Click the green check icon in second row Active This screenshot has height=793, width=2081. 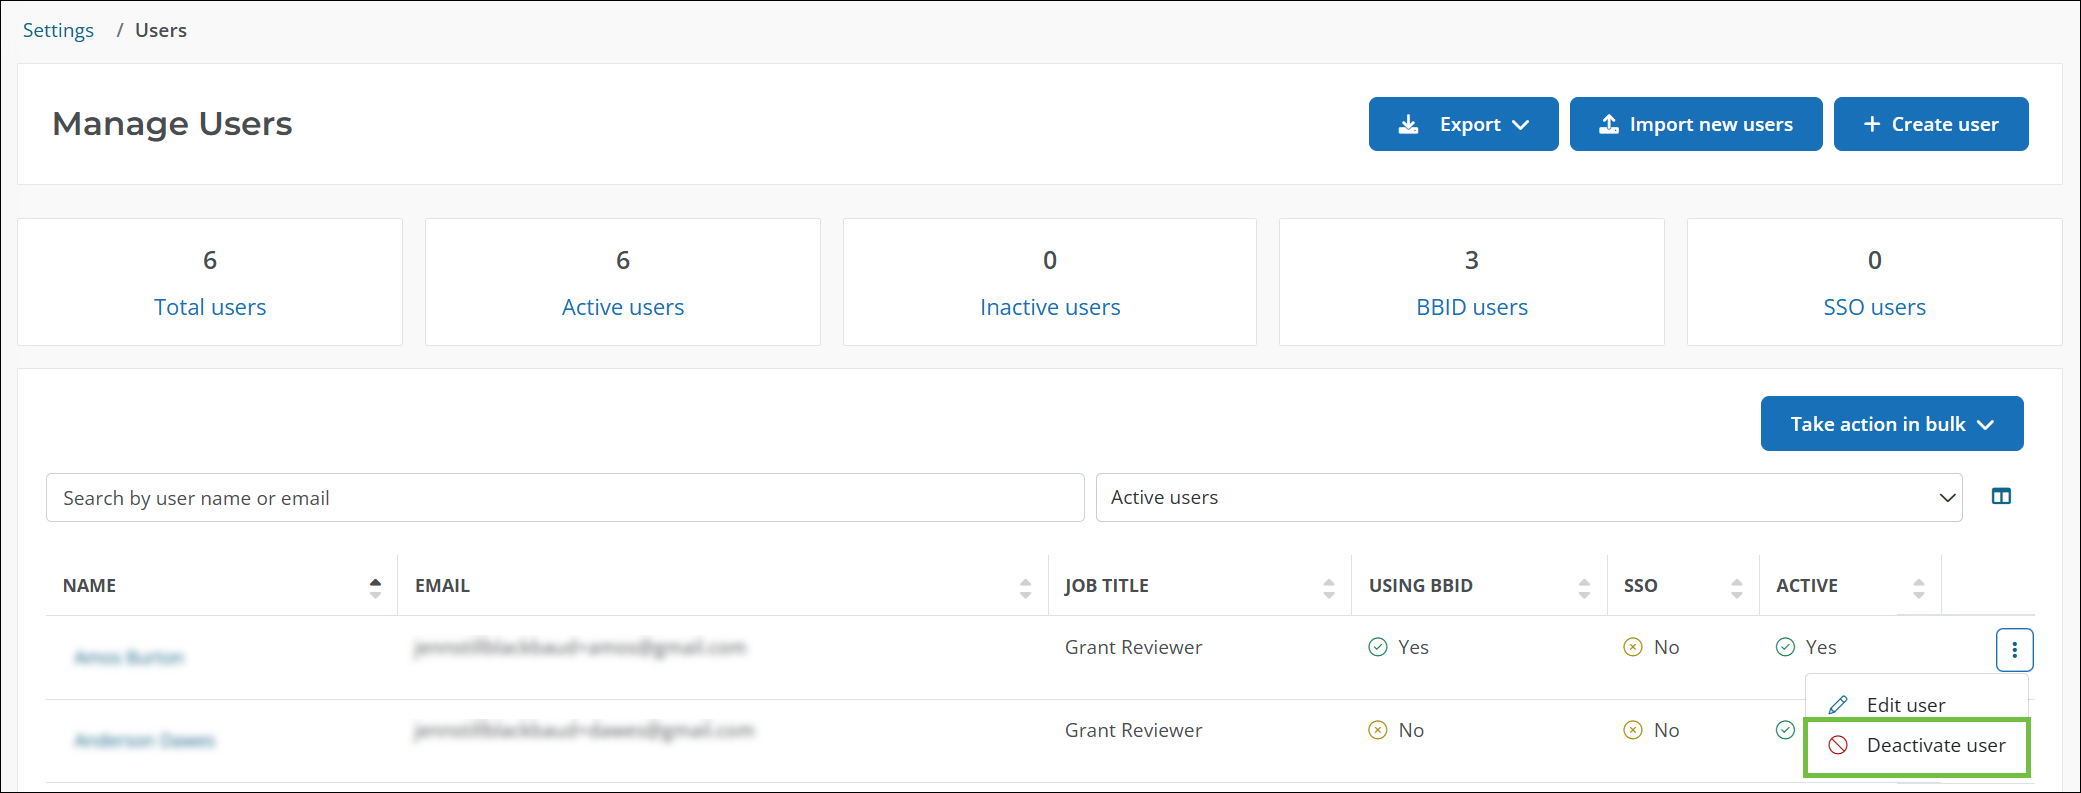[x=1785, y=730]
